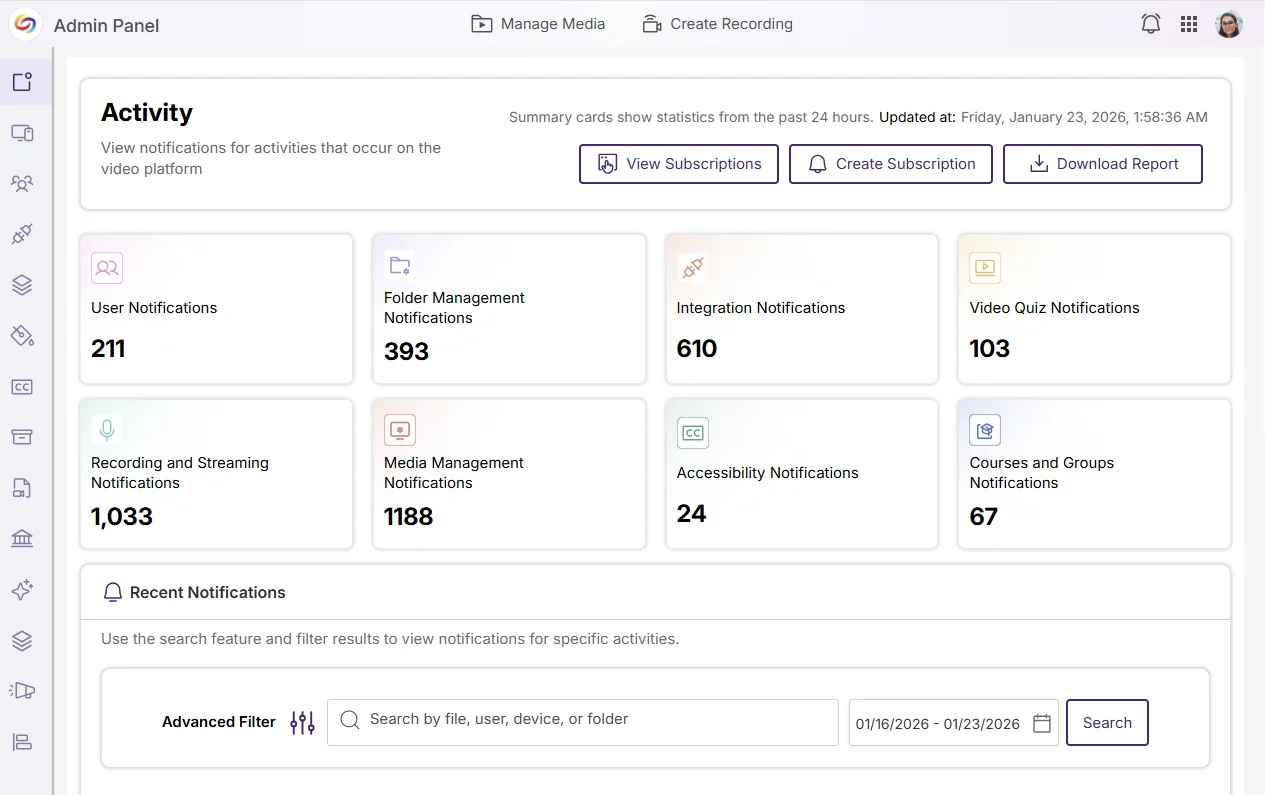Open the announcements megaphone sidebar icon

[22, 691]
